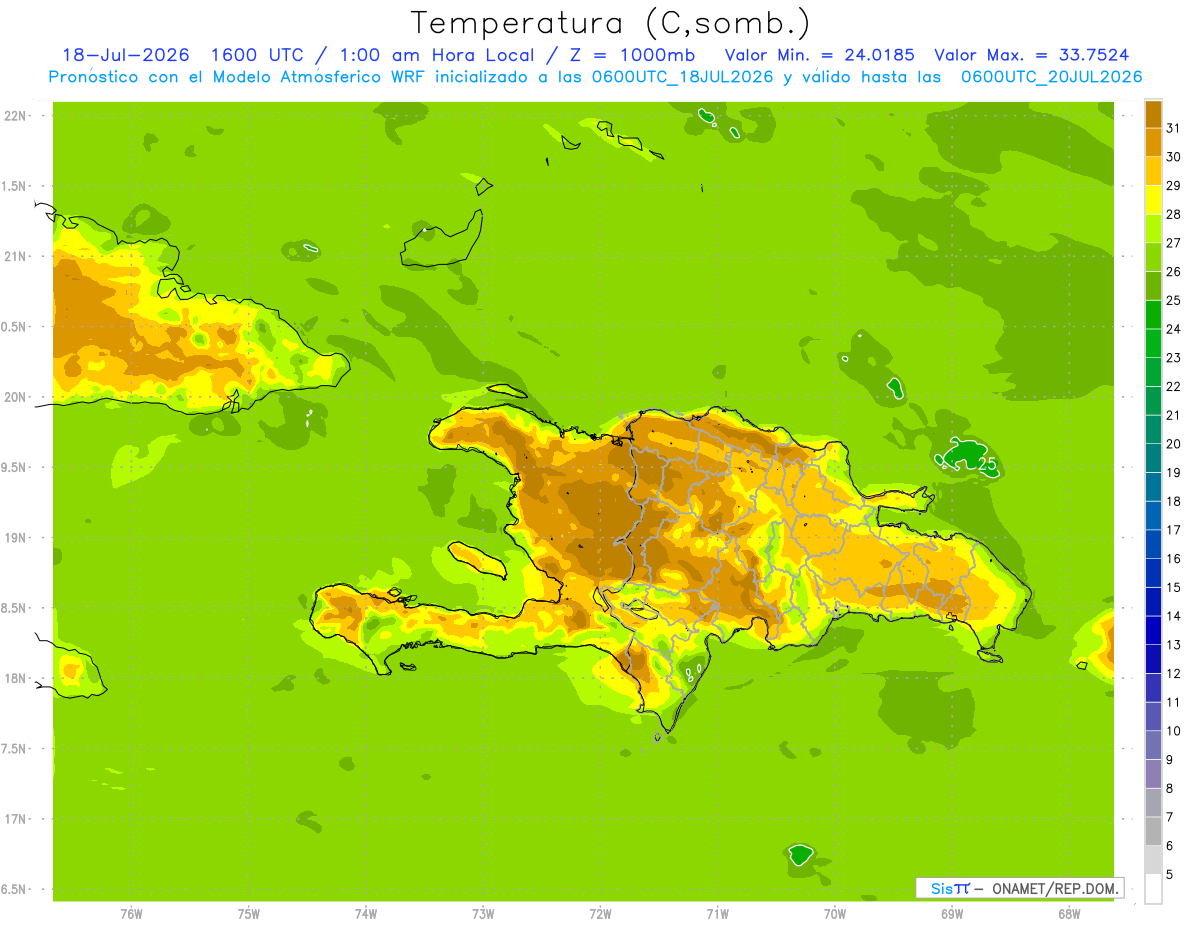1200x927 pixels.
Task: Click the colorbar swatch between 5 and 6
Action: point(1153,860)
